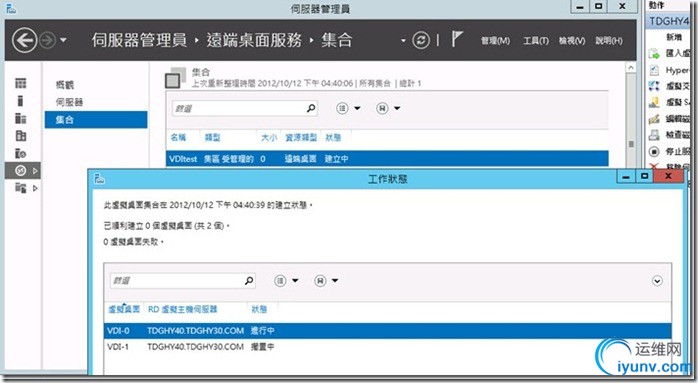The width and height of the screenshot is (698, 383).
Task: Open the 檢視(V) menu
Action: coord(572,41)
